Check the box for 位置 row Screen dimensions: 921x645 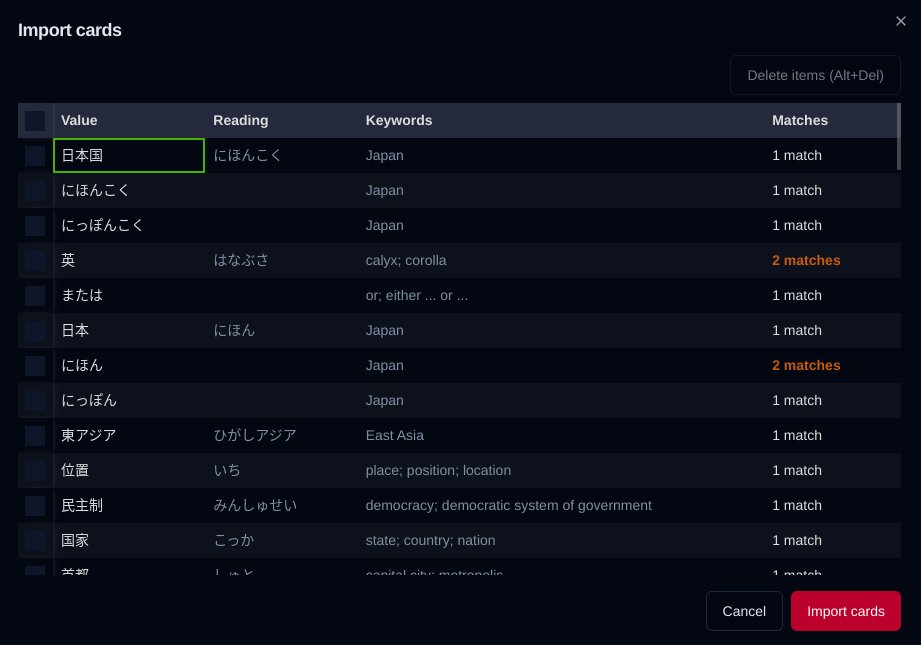tap(35, 471)
